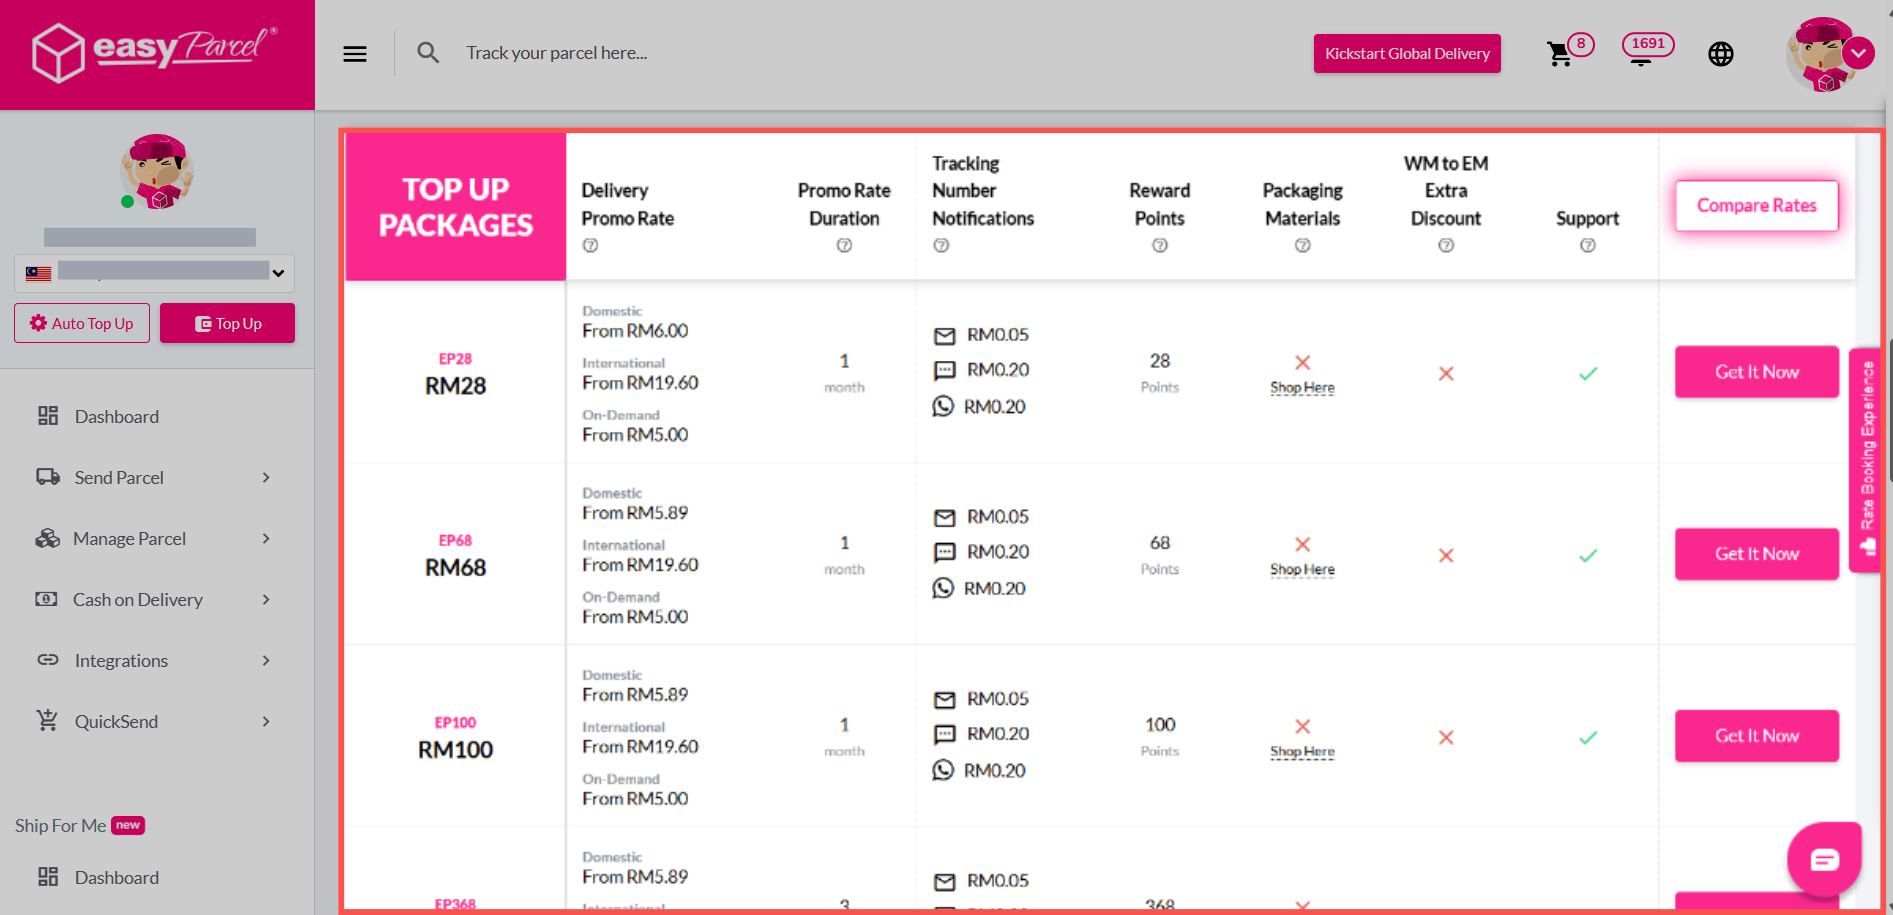Click the EP28 WhatsApp notification icon
The height and width of the screenshot is (915, 1893).
click(943, 406)
